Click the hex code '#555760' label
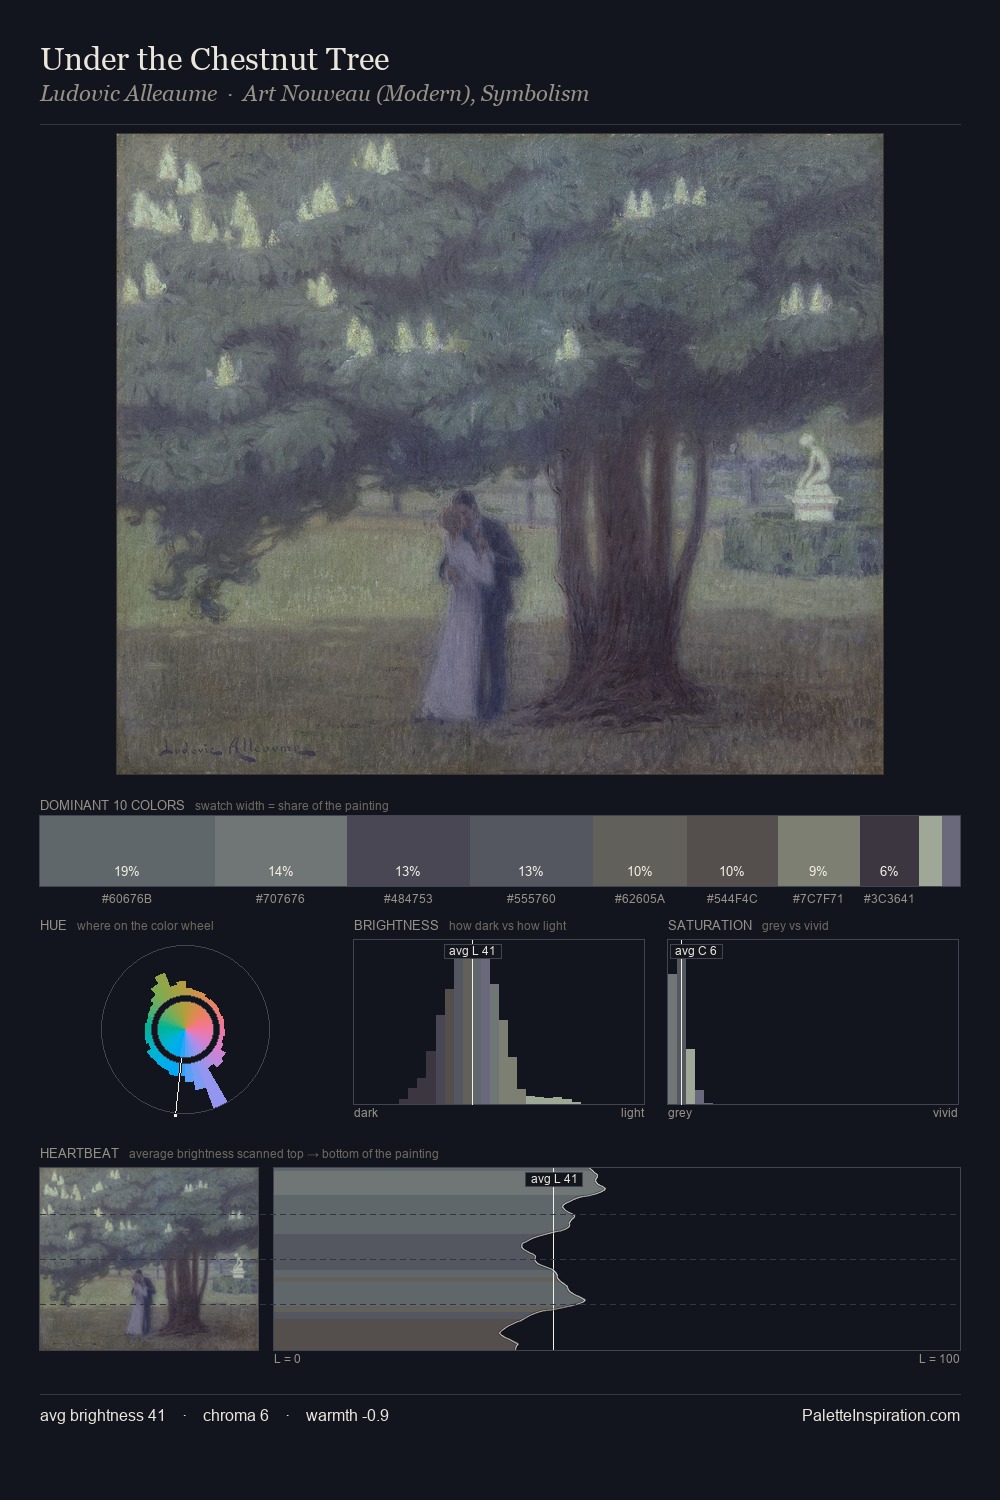 [531, 898]
